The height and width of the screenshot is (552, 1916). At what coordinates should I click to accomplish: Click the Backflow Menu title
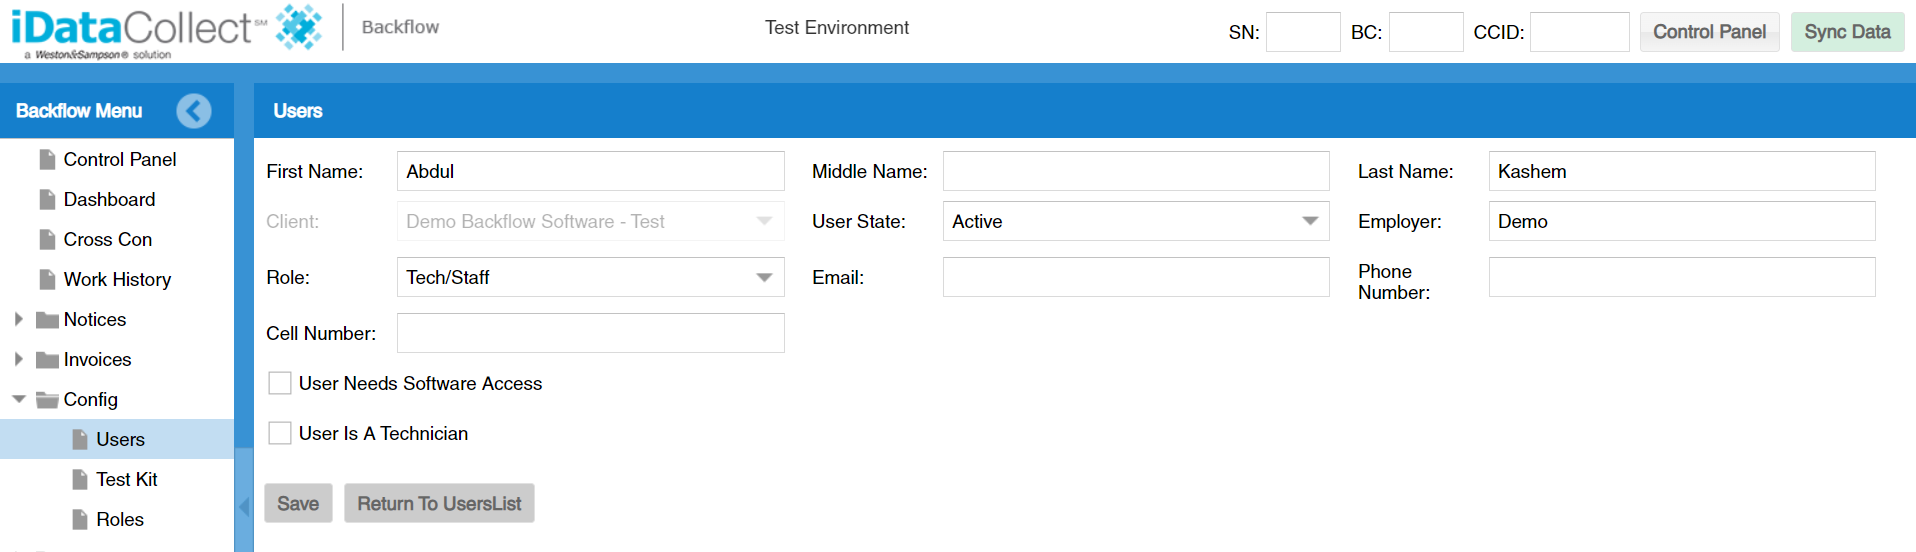click(79, 111)
